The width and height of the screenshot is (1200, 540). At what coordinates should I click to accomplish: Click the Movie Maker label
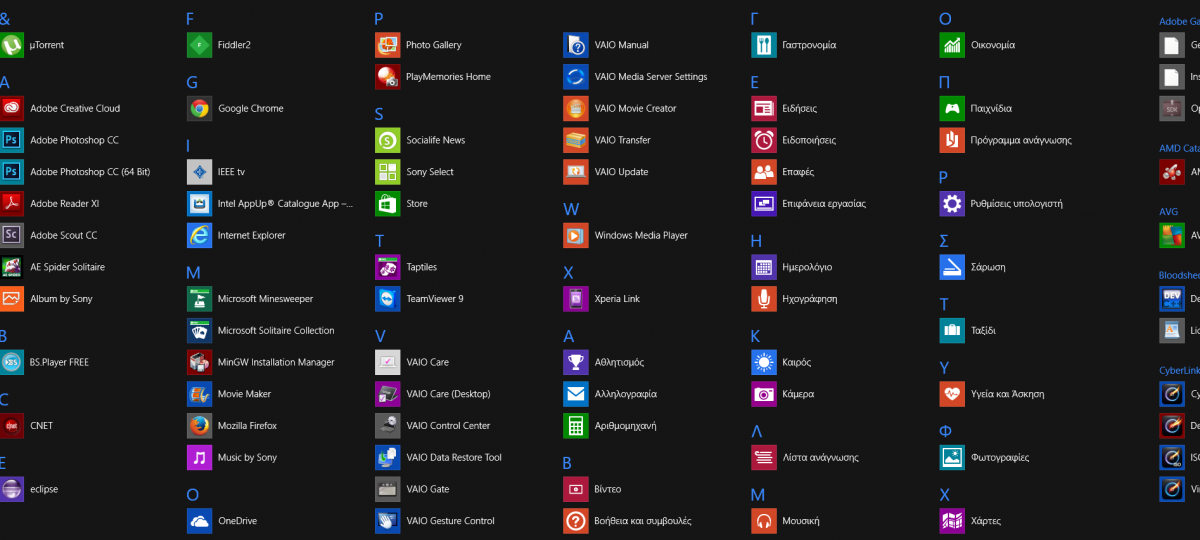244,394
